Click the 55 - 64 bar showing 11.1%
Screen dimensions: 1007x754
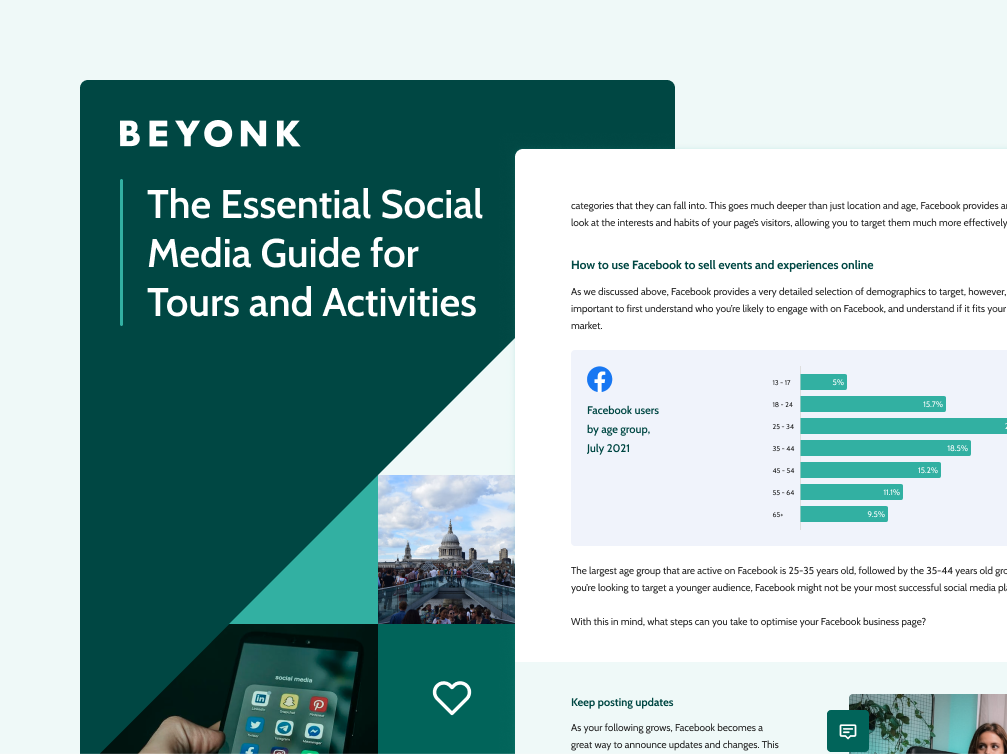[851, 492]
